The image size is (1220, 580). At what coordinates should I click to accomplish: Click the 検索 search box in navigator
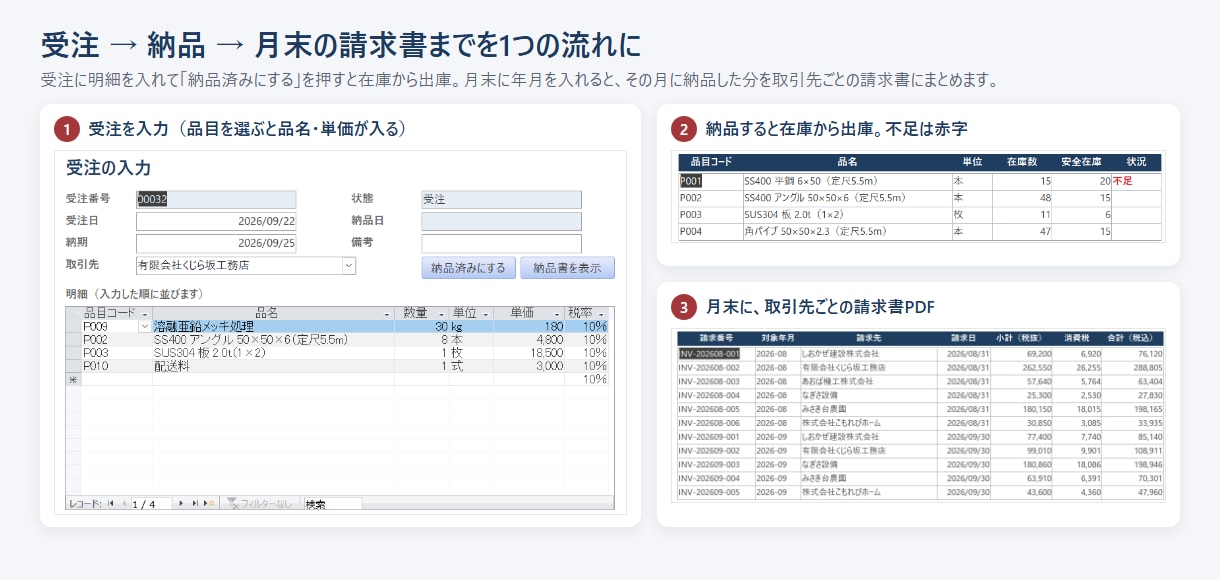click(x=332, y=504)
